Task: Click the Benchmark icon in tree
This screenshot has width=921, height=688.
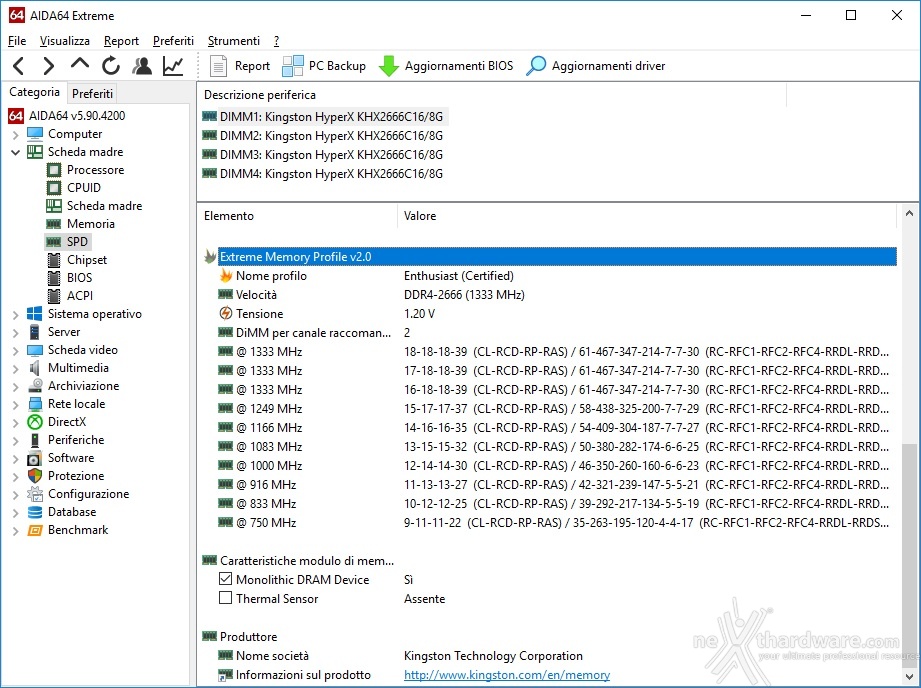Action: click(x=35, y=530)
